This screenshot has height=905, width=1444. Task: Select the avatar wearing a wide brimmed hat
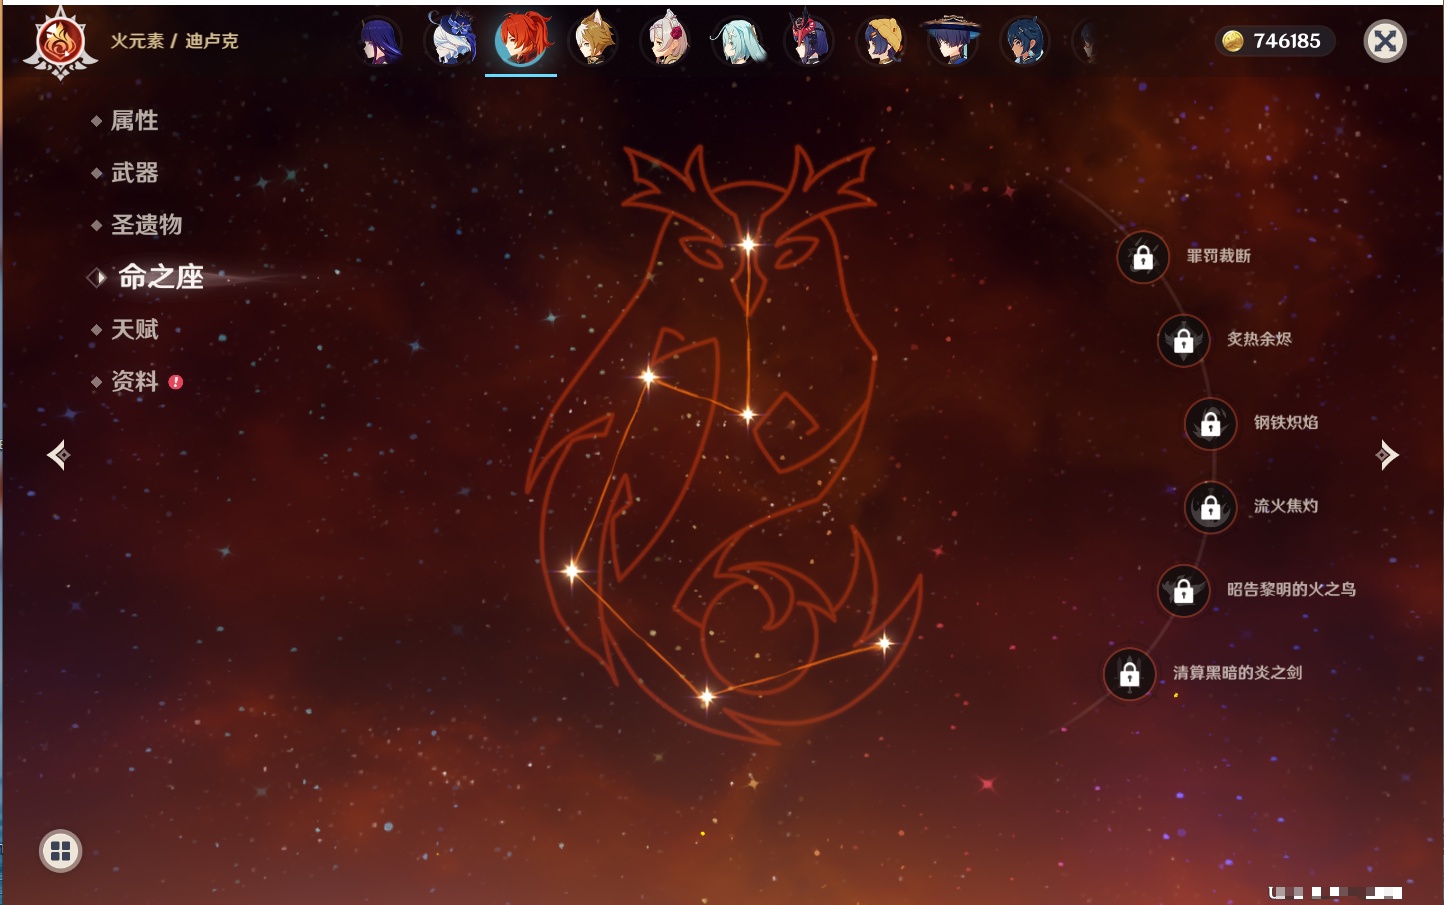click(952, 41)
